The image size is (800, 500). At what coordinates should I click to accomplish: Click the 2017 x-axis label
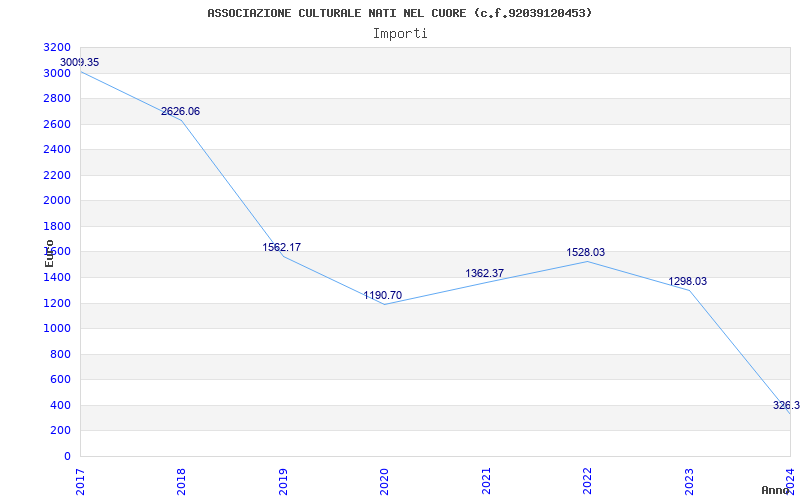click(x=80, y=481)
